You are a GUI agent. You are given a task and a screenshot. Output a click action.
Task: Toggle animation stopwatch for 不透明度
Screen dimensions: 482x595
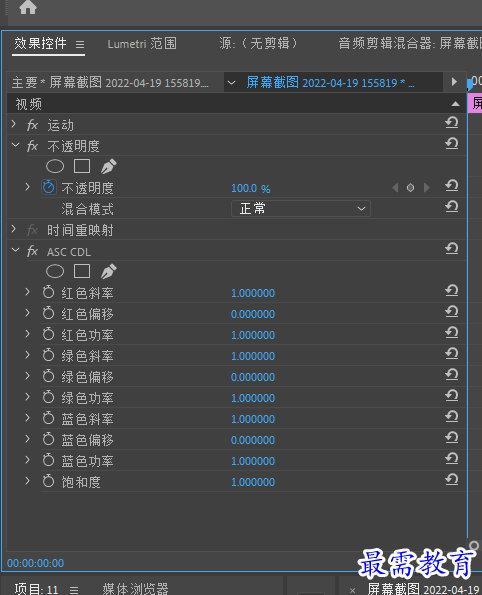(x=49, y=187)
